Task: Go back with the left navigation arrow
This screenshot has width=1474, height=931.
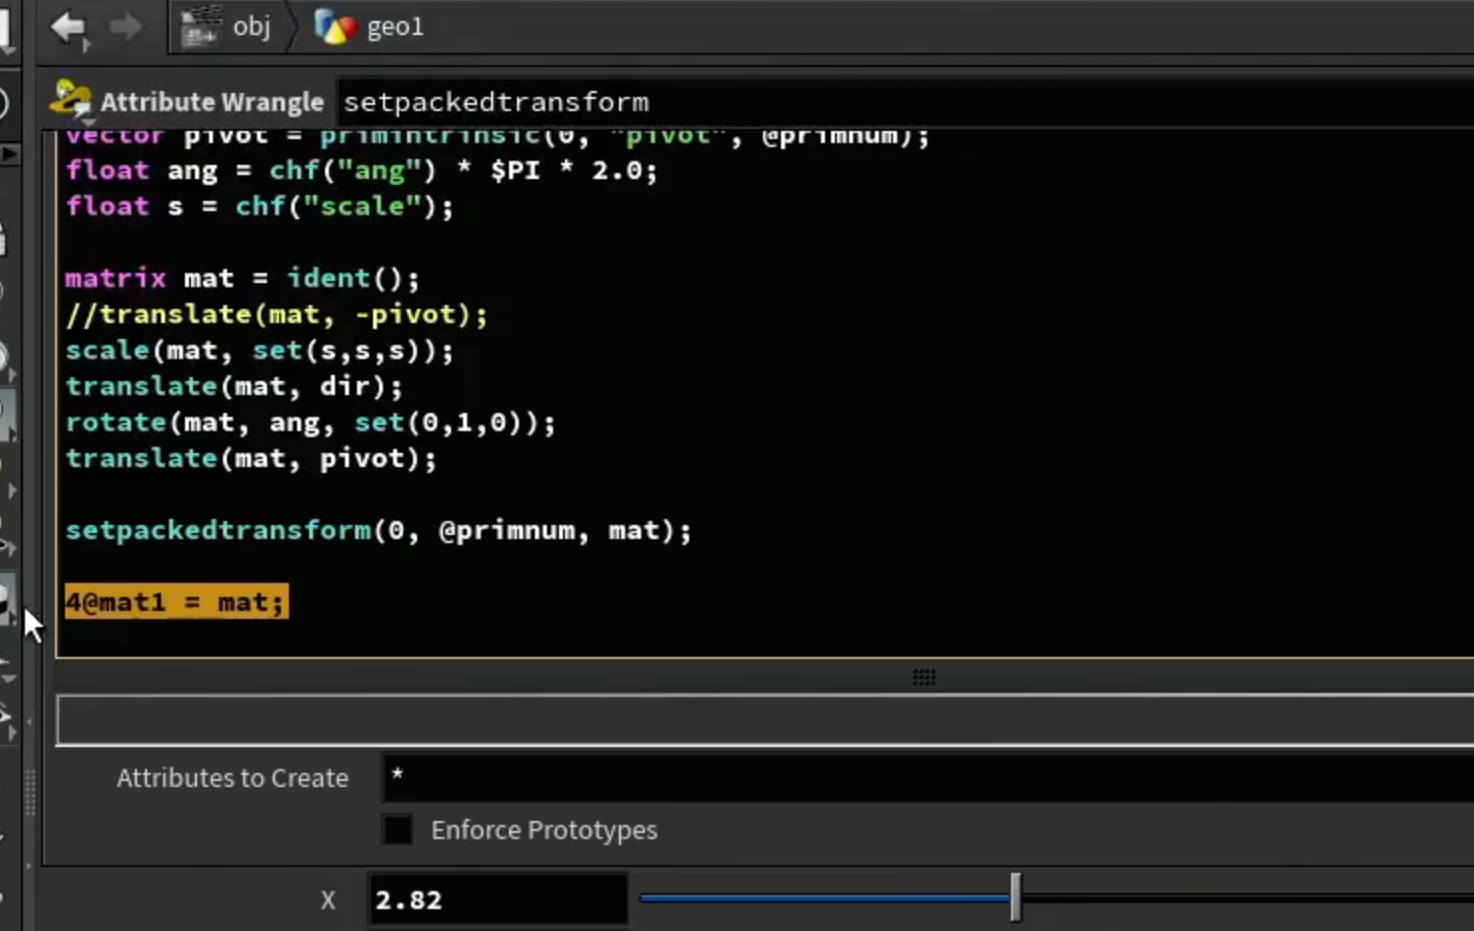Action: (68, 27)
